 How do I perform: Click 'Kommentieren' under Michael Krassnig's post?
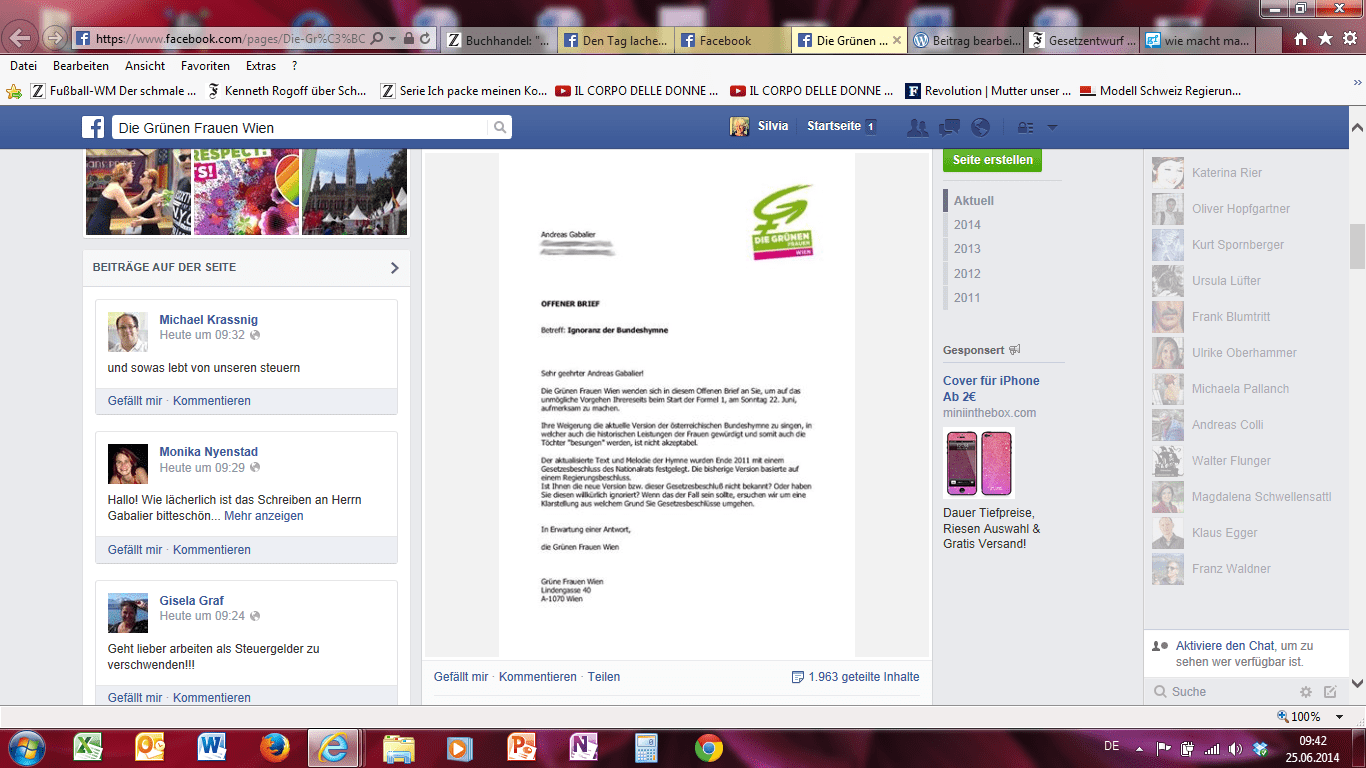[212, 401]
